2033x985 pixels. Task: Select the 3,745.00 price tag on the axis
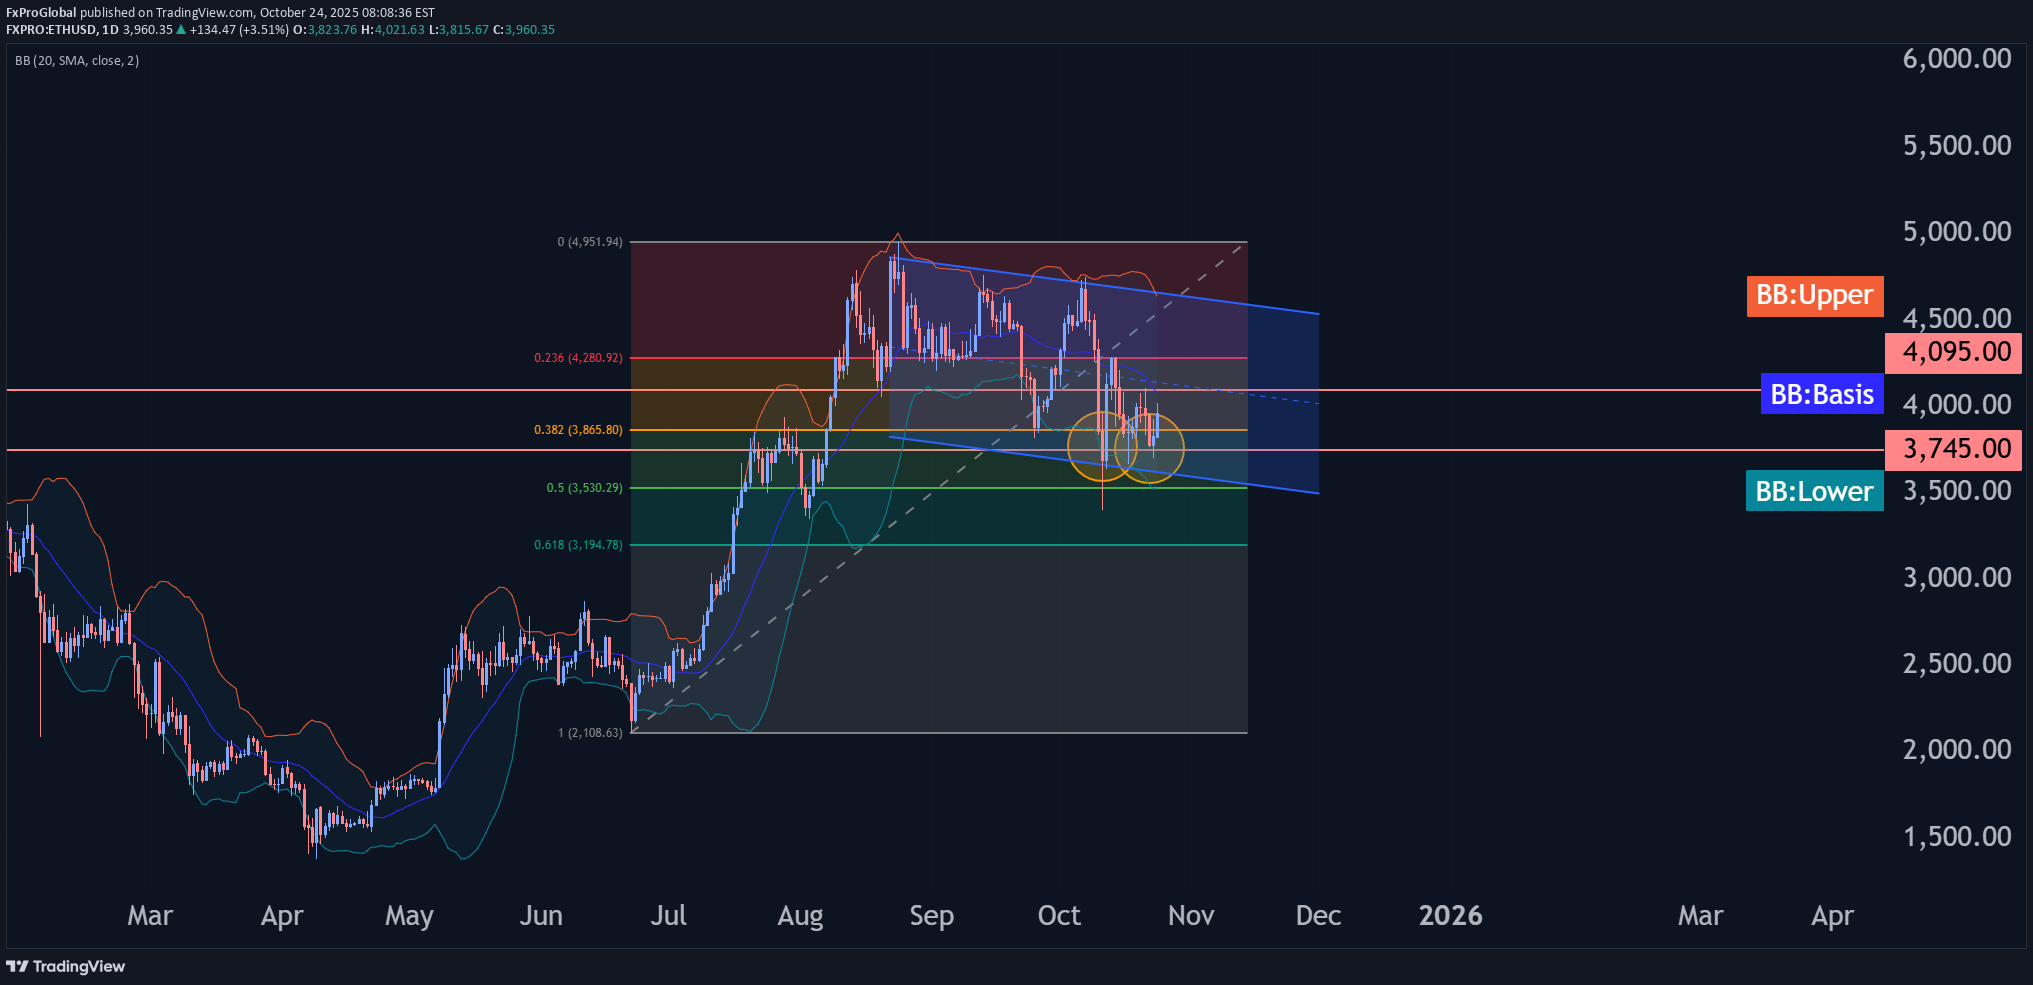pos(1955,449)
